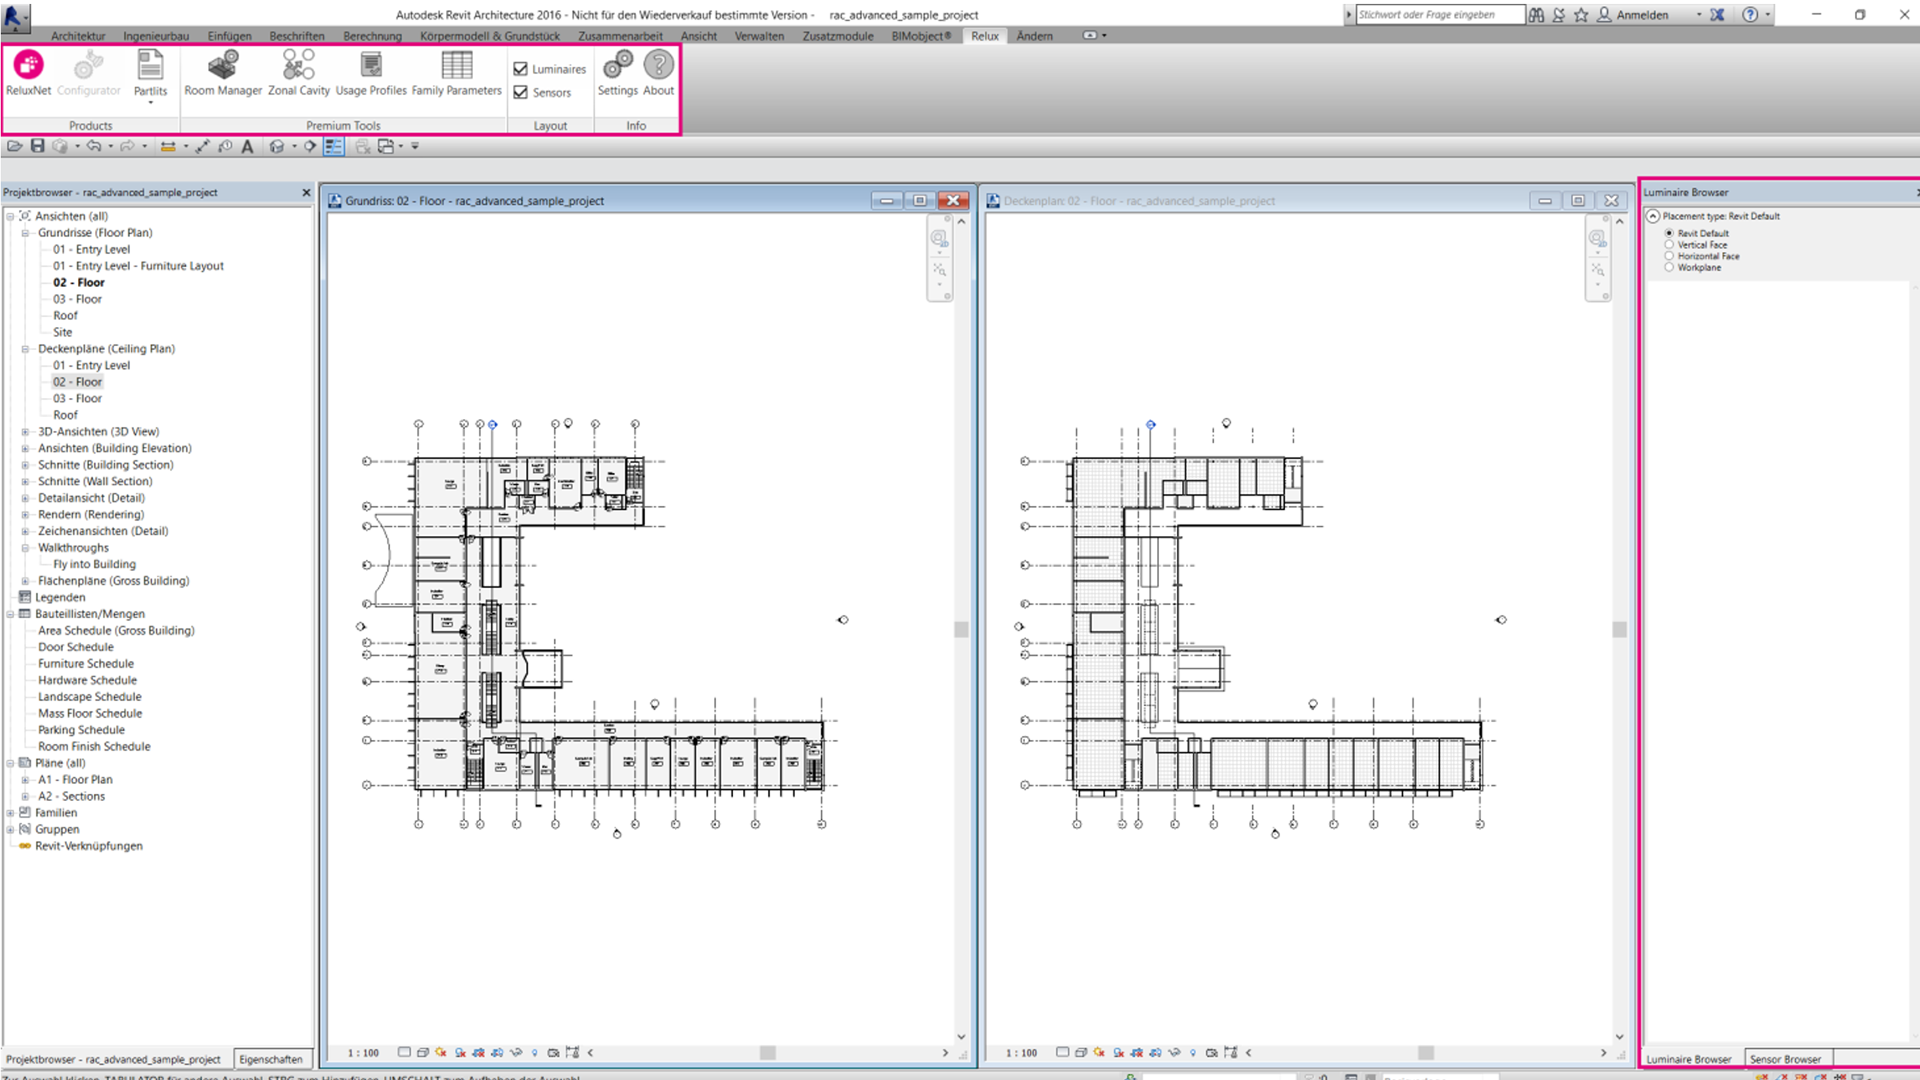Screen dimensions: 1920x1080
Task: Click the Open file icon in quick access toolbar
Action: (15, 146)
